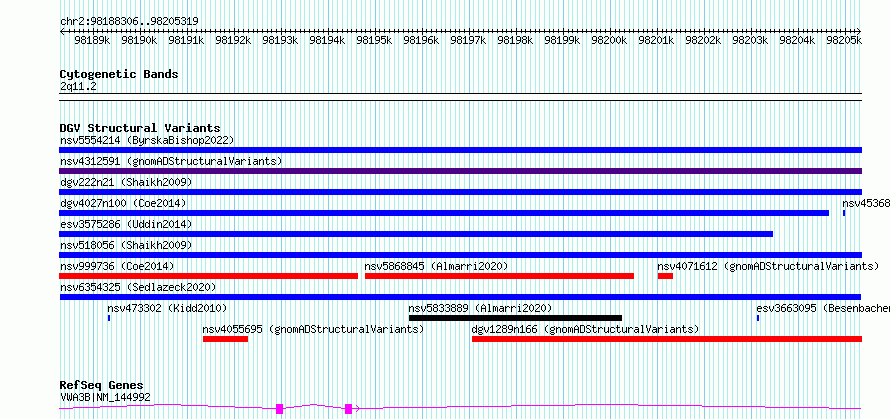
Task: Open nsv5868845 (Almarri2020) variant label
Action: (x=436, y=266)
